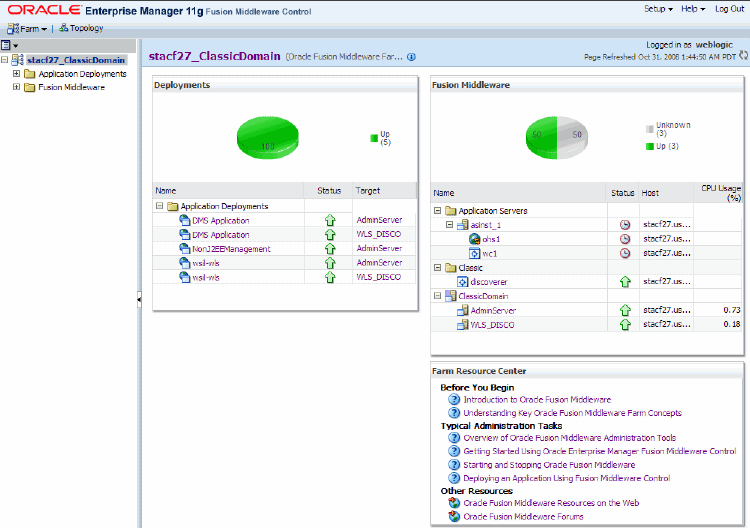
Task: Collapse the Application Servers group
Action: [438, 211]
